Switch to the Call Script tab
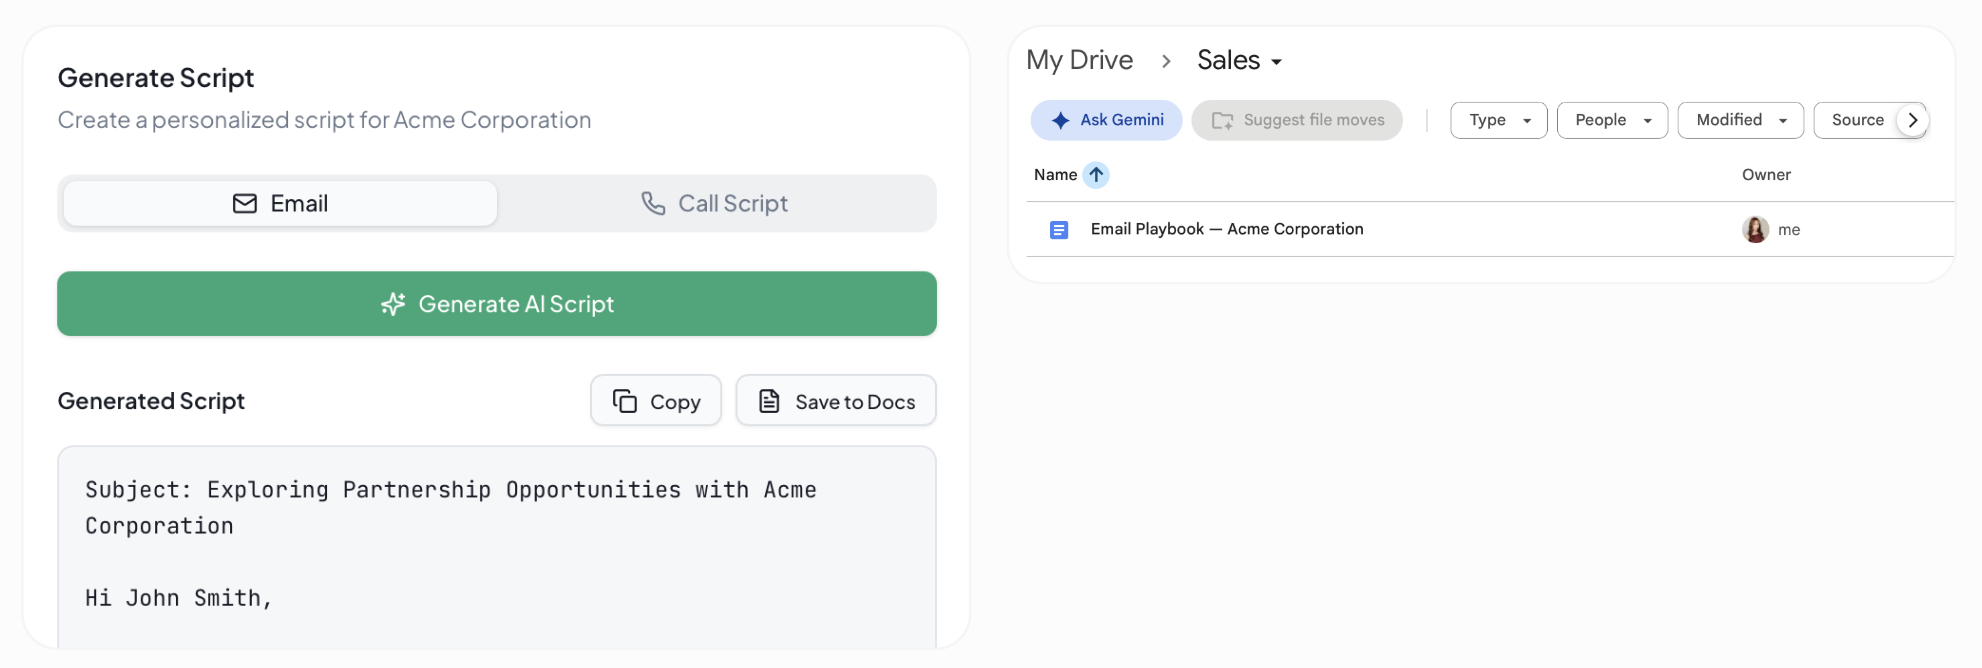Image resolution: width=1982 pixels, height=668 pixels. point(715,204)
